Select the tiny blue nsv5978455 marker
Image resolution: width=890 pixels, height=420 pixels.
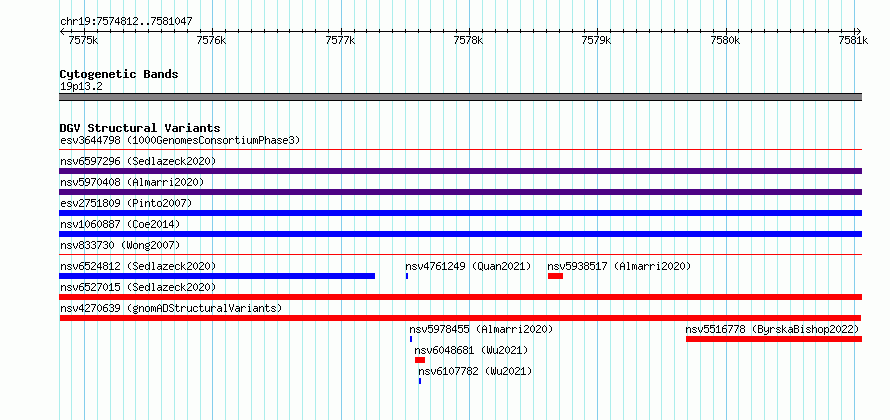click(x=411, y=339)
